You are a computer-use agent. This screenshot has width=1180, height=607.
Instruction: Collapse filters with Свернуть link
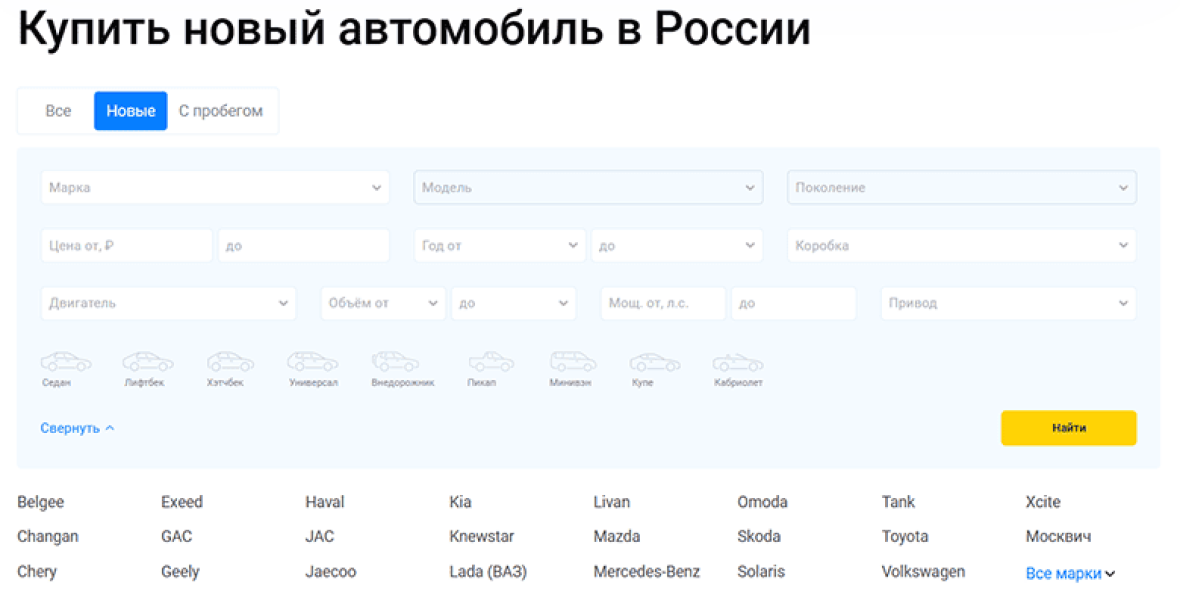78,428
